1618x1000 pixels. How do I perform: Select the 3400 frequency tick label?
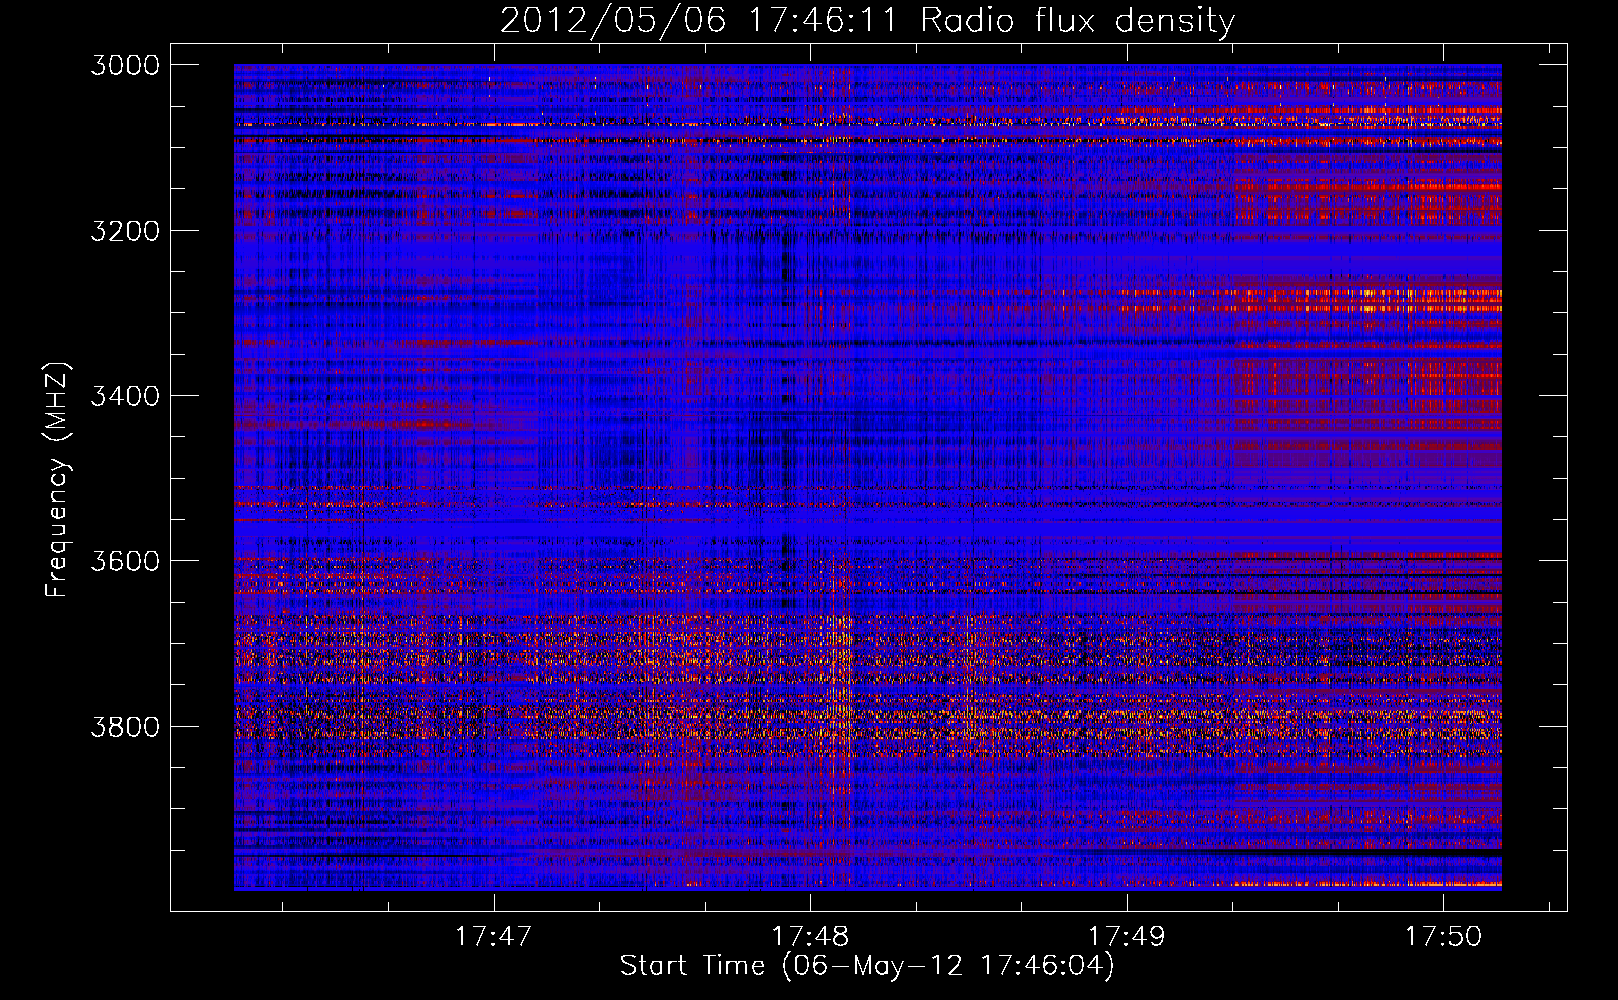pos(125,396)
